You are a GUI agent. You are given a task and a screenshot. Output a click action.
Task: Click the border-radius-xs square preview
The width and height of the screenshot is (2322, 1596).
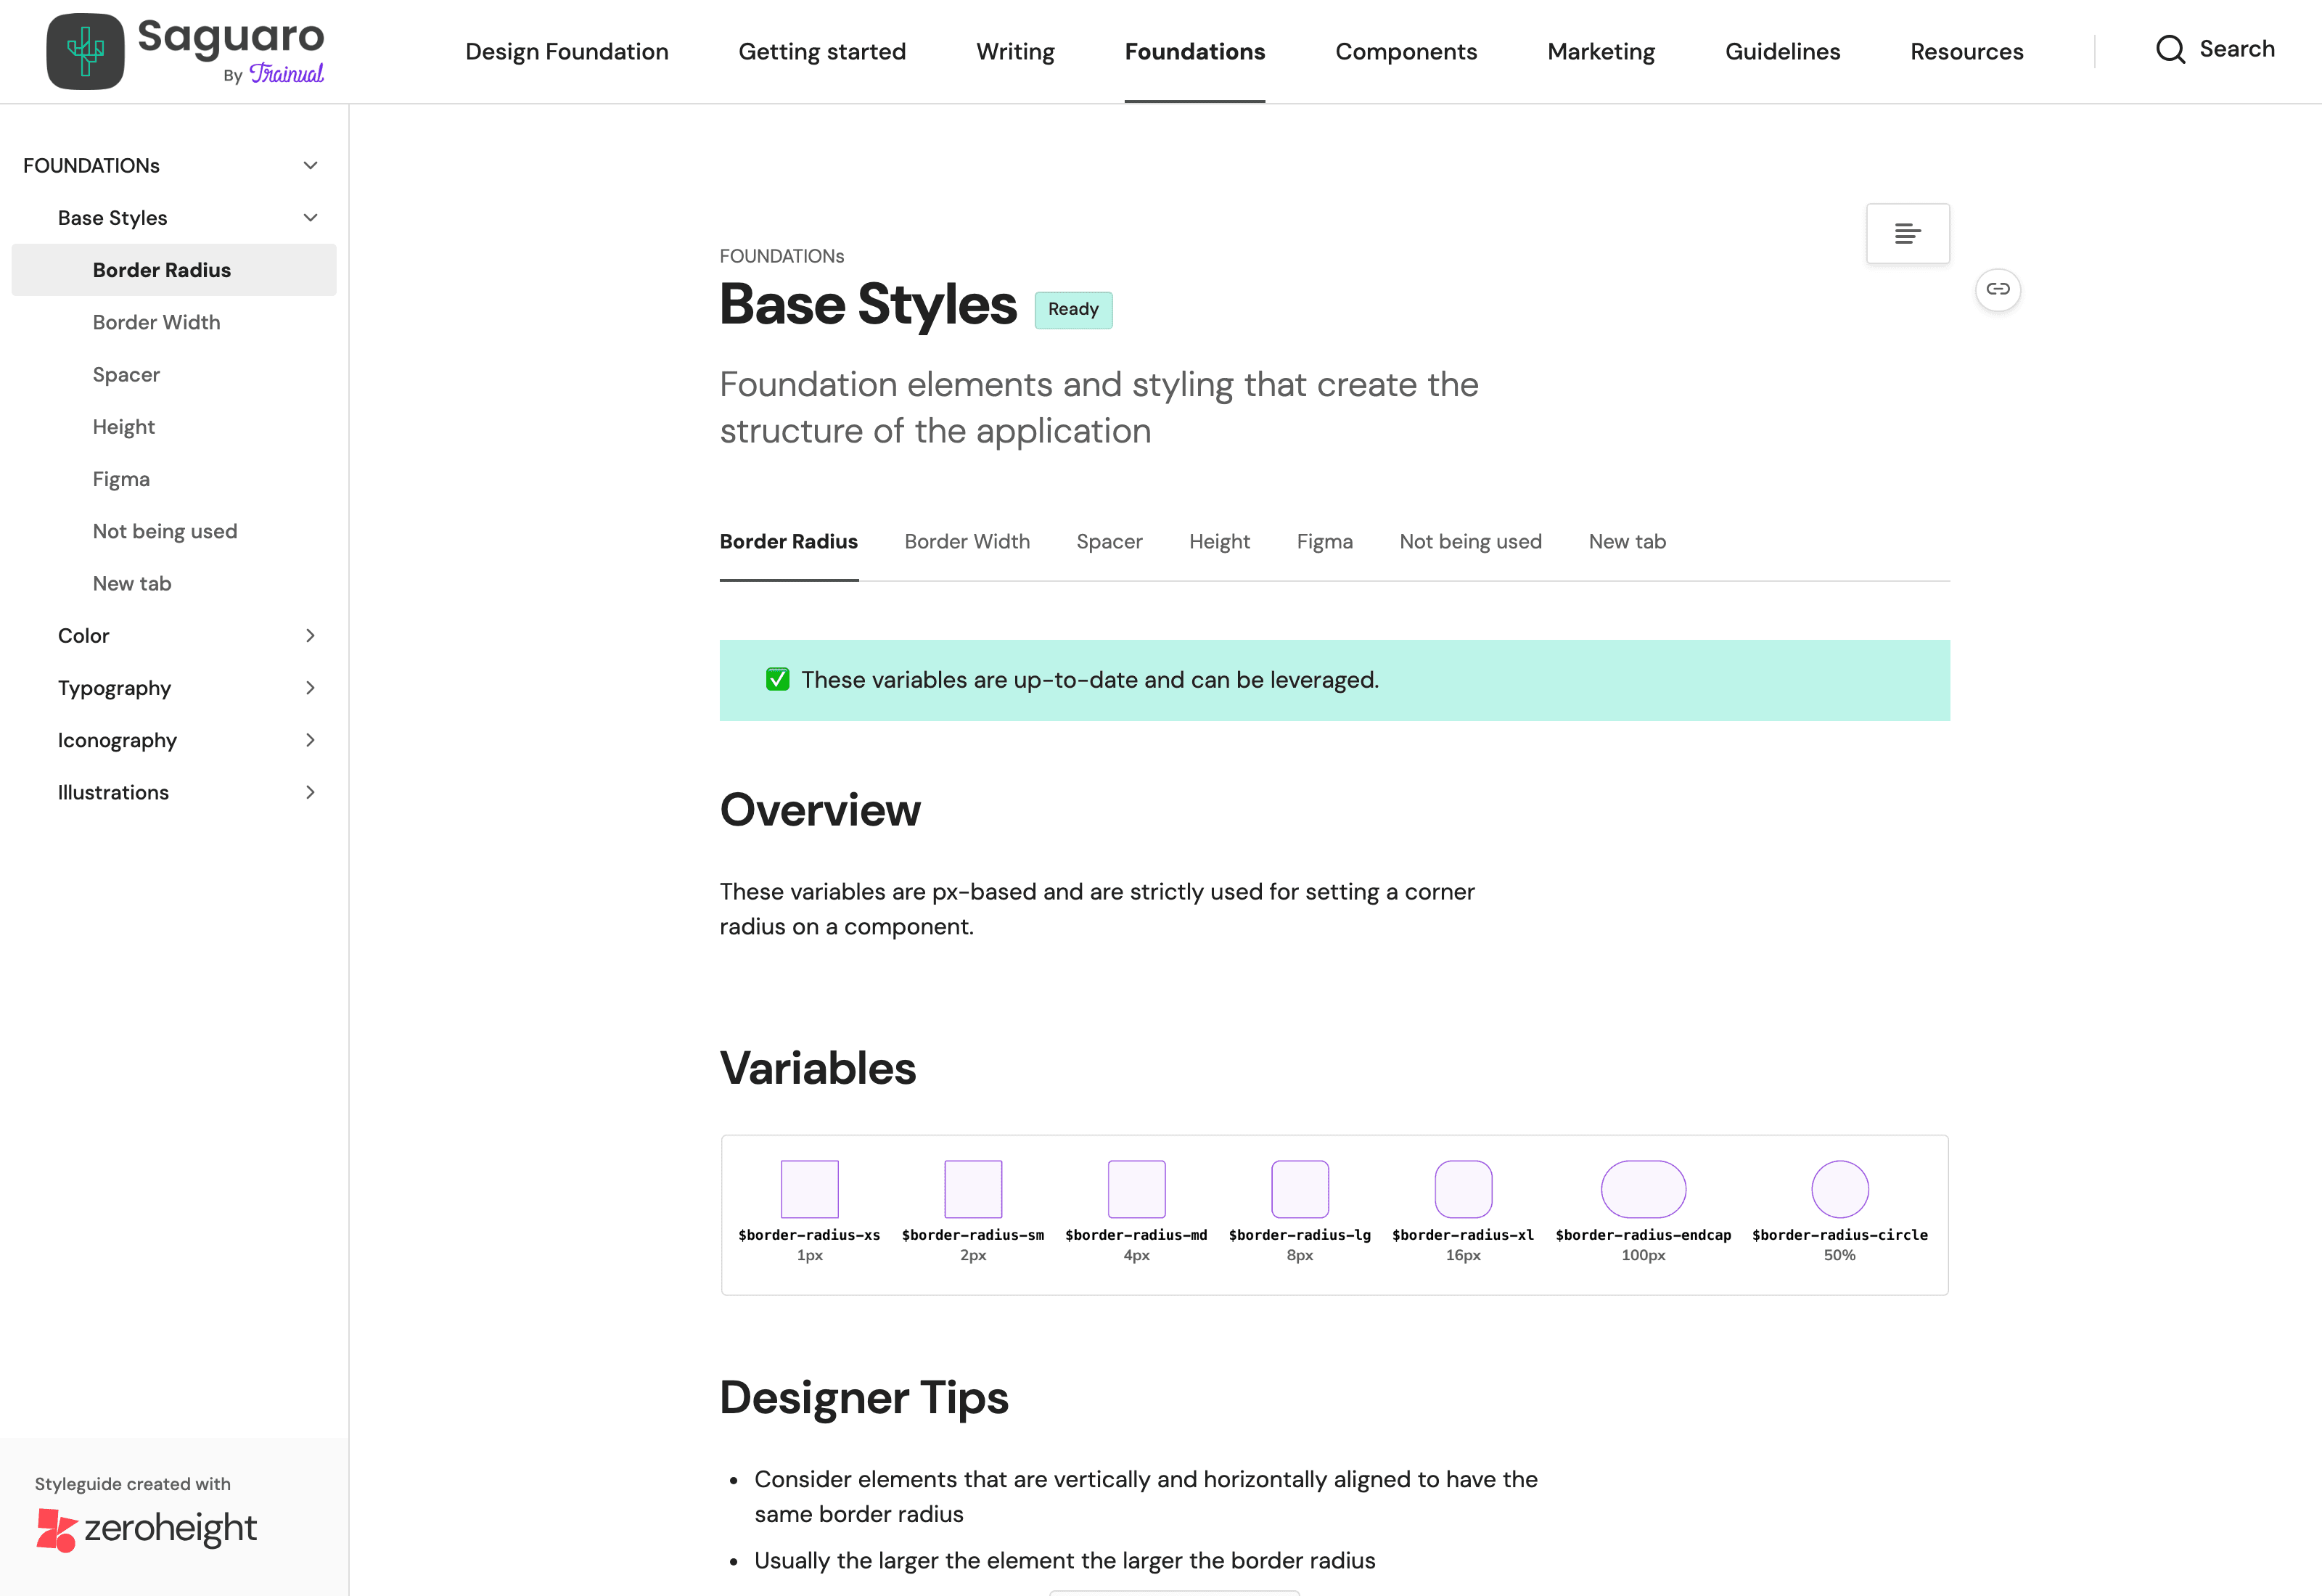[x=809, y=1189]
